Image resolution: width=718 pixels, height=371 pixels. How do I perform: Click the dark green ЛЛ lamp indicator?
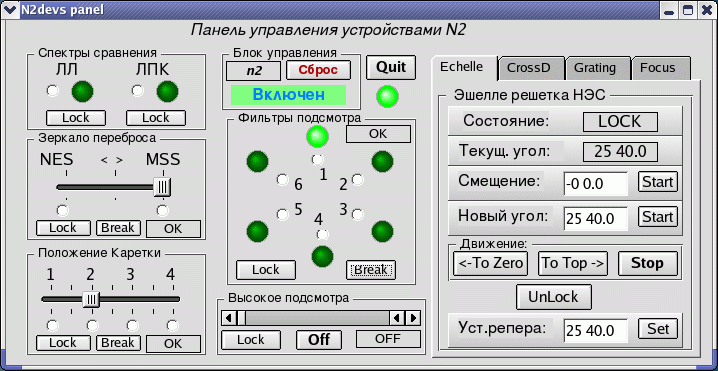coord(82,91)
